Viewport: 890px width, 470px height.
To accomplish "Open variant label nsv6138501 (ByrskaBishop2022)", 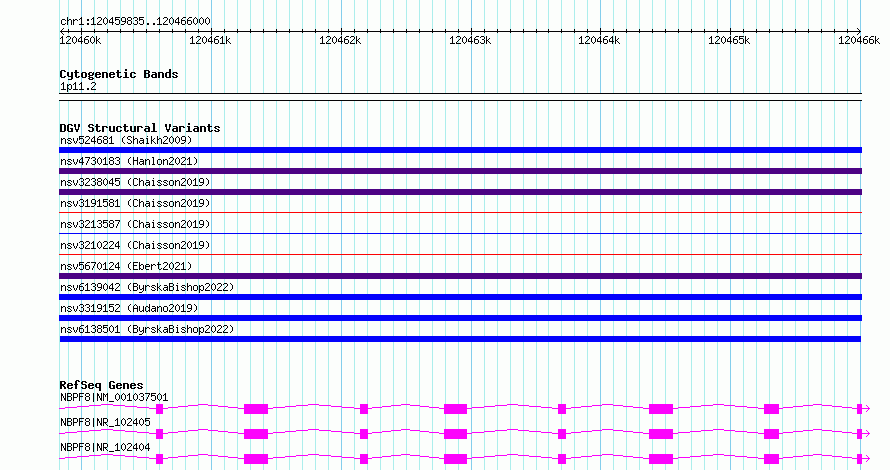I will point(147,329).
